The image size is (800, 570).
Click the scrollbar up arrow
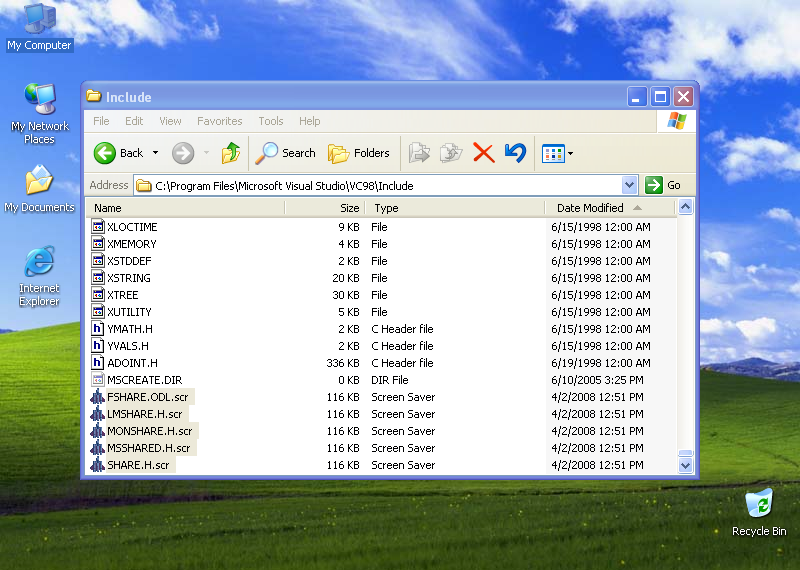[x=685, y=207]
